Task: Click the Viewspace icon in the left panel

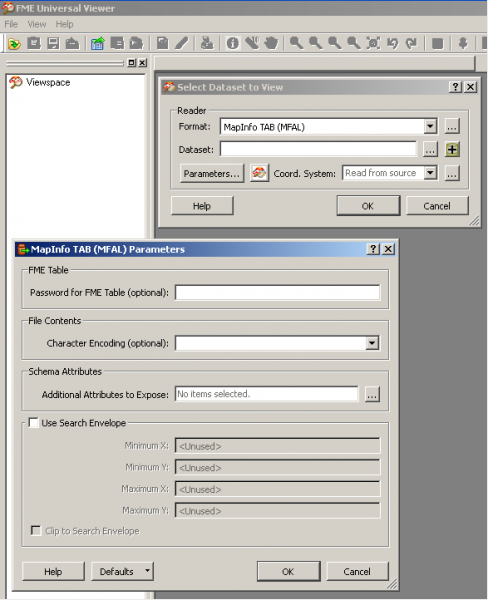Action: (x=16, y=82)
